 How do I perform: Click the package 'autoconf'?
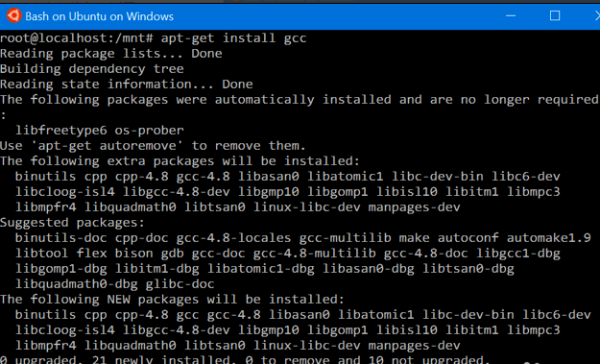(468, 238)
